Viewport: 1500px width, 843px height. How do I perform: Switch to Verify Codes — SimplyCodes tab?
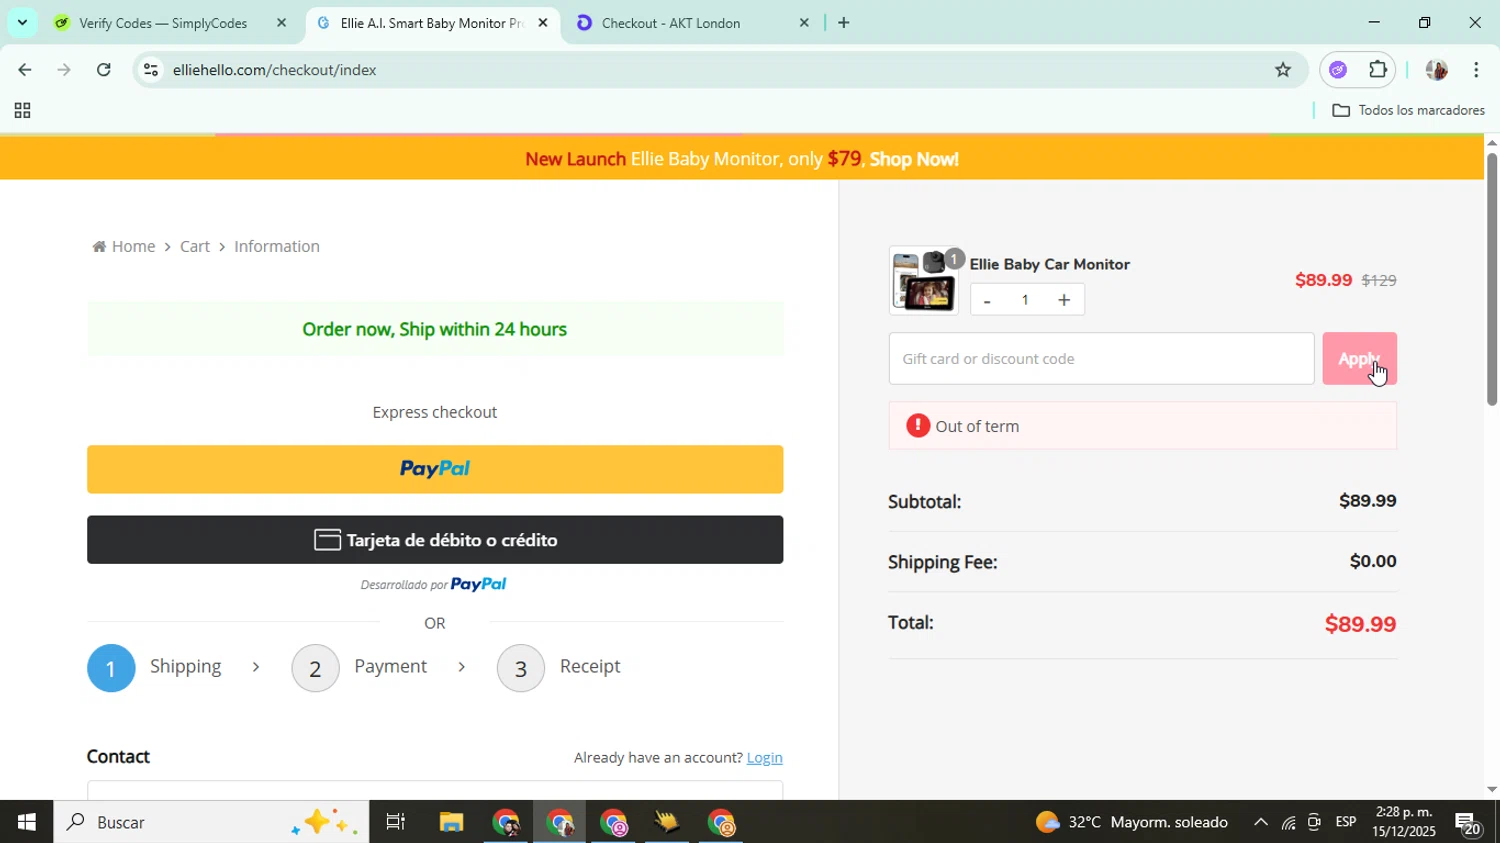tap(163, 23)
